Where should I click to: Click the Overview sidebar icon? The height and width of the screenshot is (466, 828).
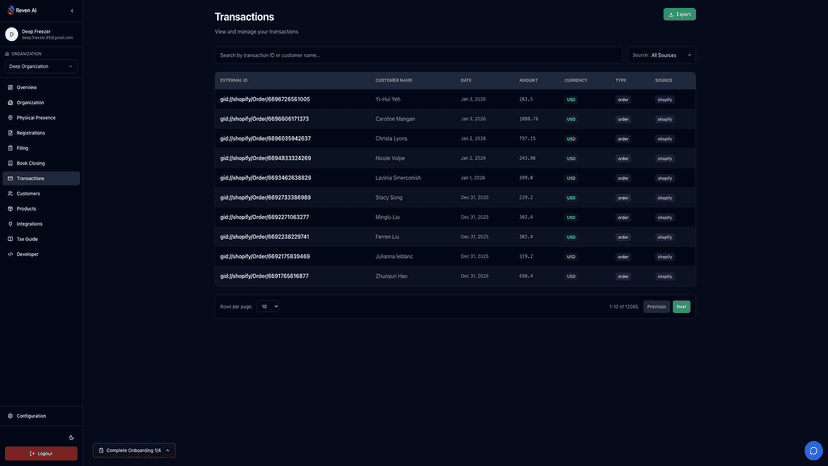coord(10,87)
